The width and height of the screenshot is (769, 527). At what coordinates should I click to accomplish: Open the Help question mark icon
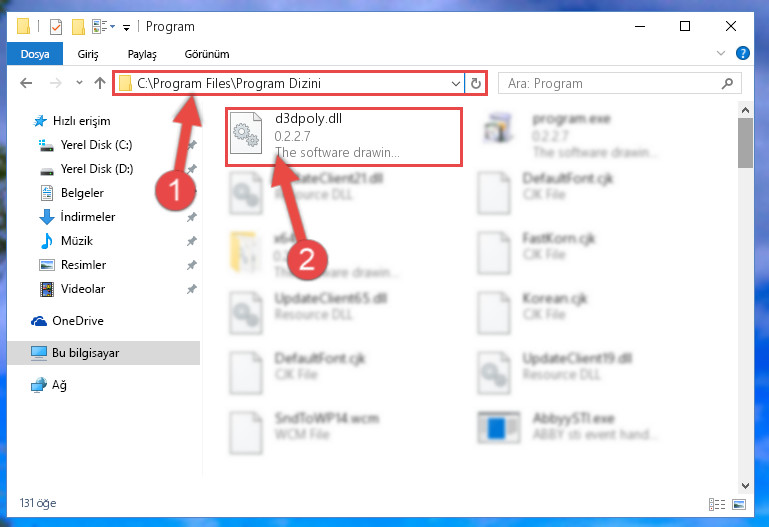(x=743, y=53)
